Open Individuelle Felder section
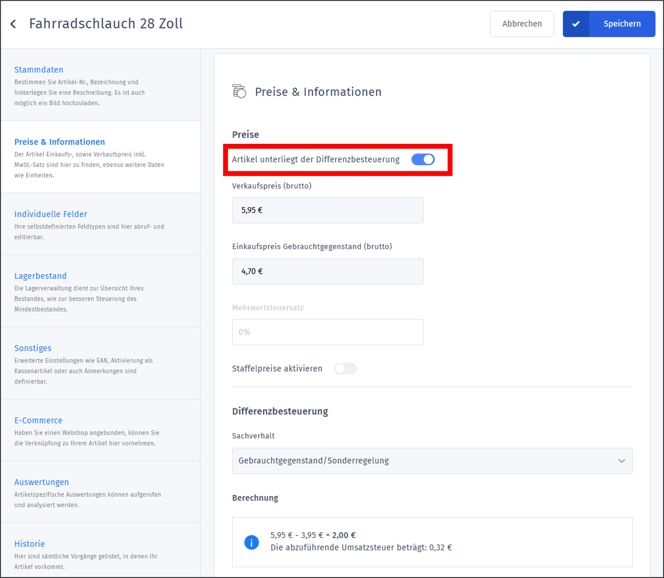Image resolution: width=664 pixels, height=578 pixels. (101, 224)
